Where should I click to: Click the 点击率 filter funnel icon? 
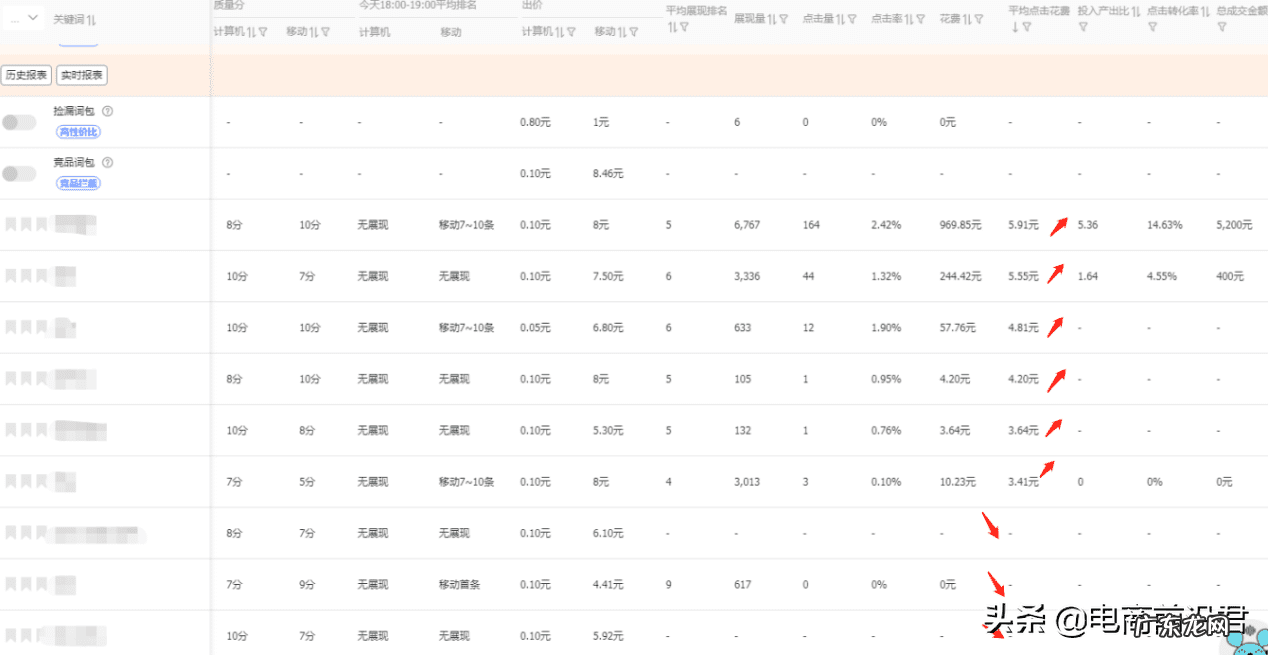pos(920,18)
